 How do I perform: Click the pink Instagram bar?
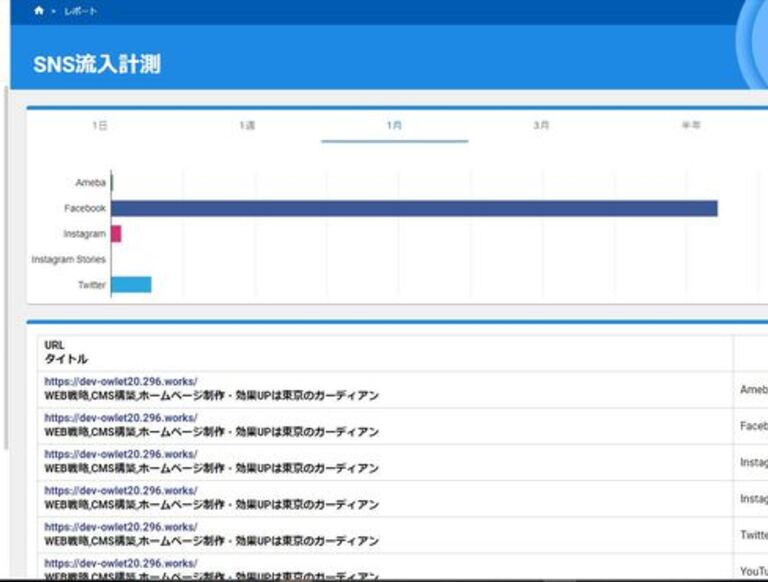click(x=116, y=234)
